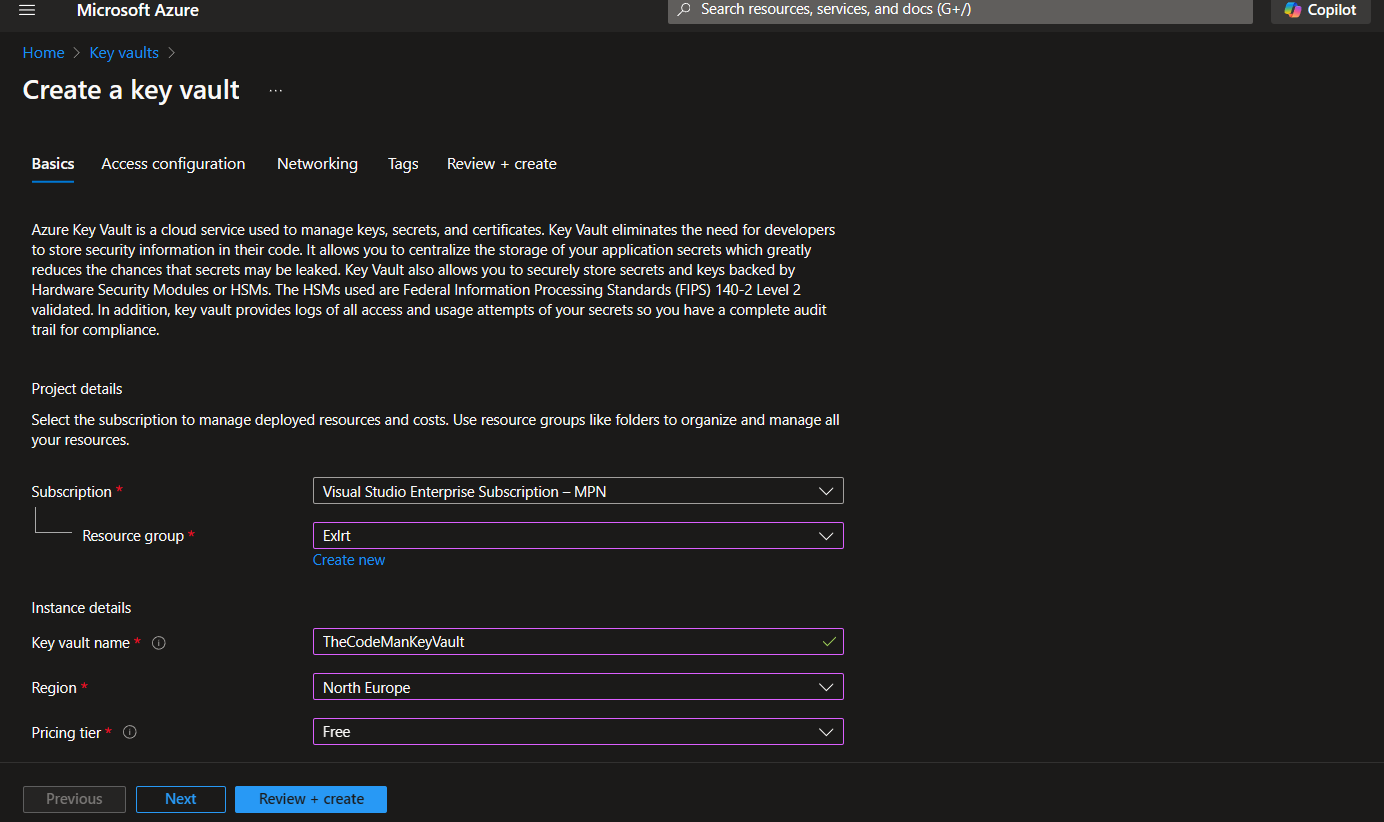Click the Next button
Viewport: 1384px width, 822px height.
[x=181, y=799]
